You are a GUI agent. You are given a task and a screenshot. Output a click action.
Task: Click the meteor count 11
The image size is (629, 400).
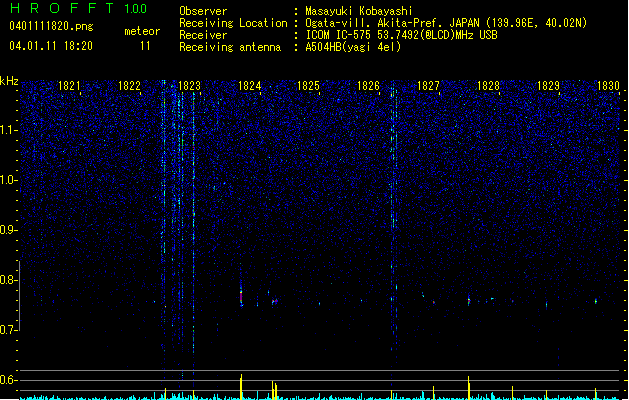(x=145, y=46)
